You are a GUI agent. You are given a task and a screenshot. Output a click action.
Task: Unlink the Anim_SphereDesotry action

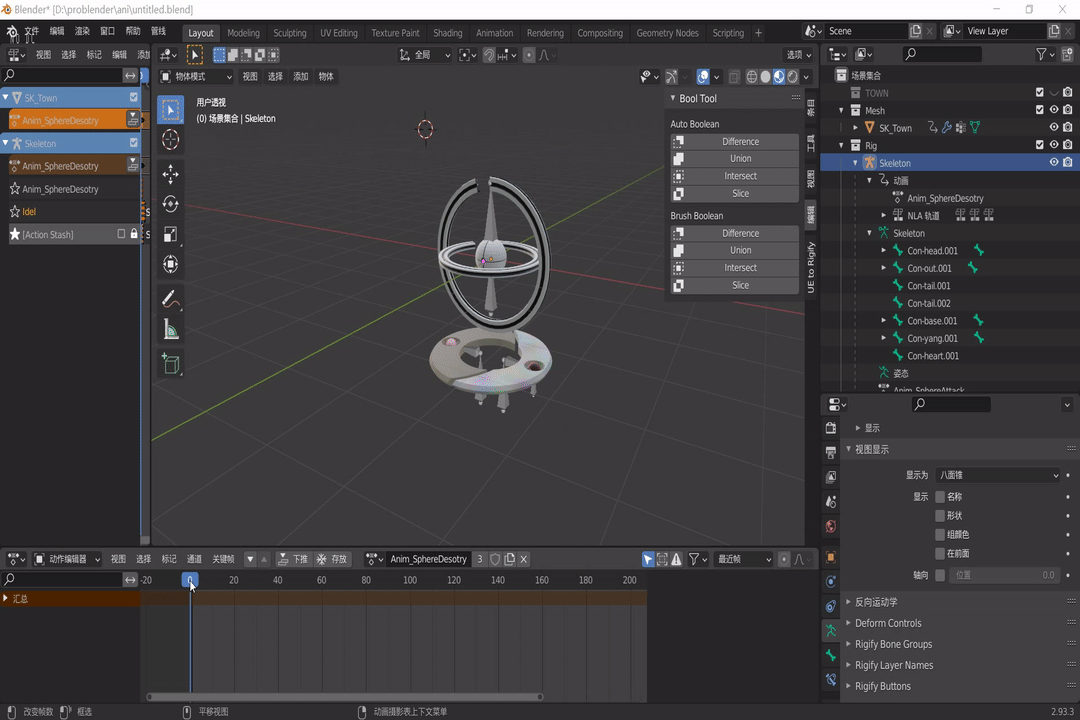click(x=523, y=559)
